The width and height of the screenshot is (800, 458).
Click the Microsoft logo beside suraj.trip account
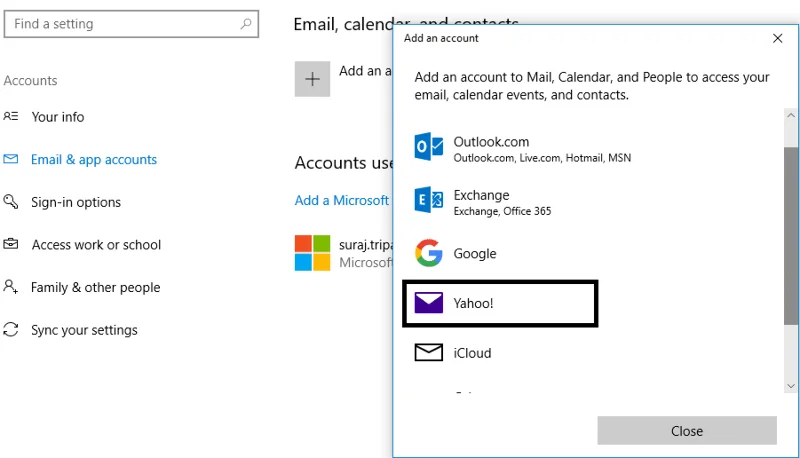tap(312, 253)
